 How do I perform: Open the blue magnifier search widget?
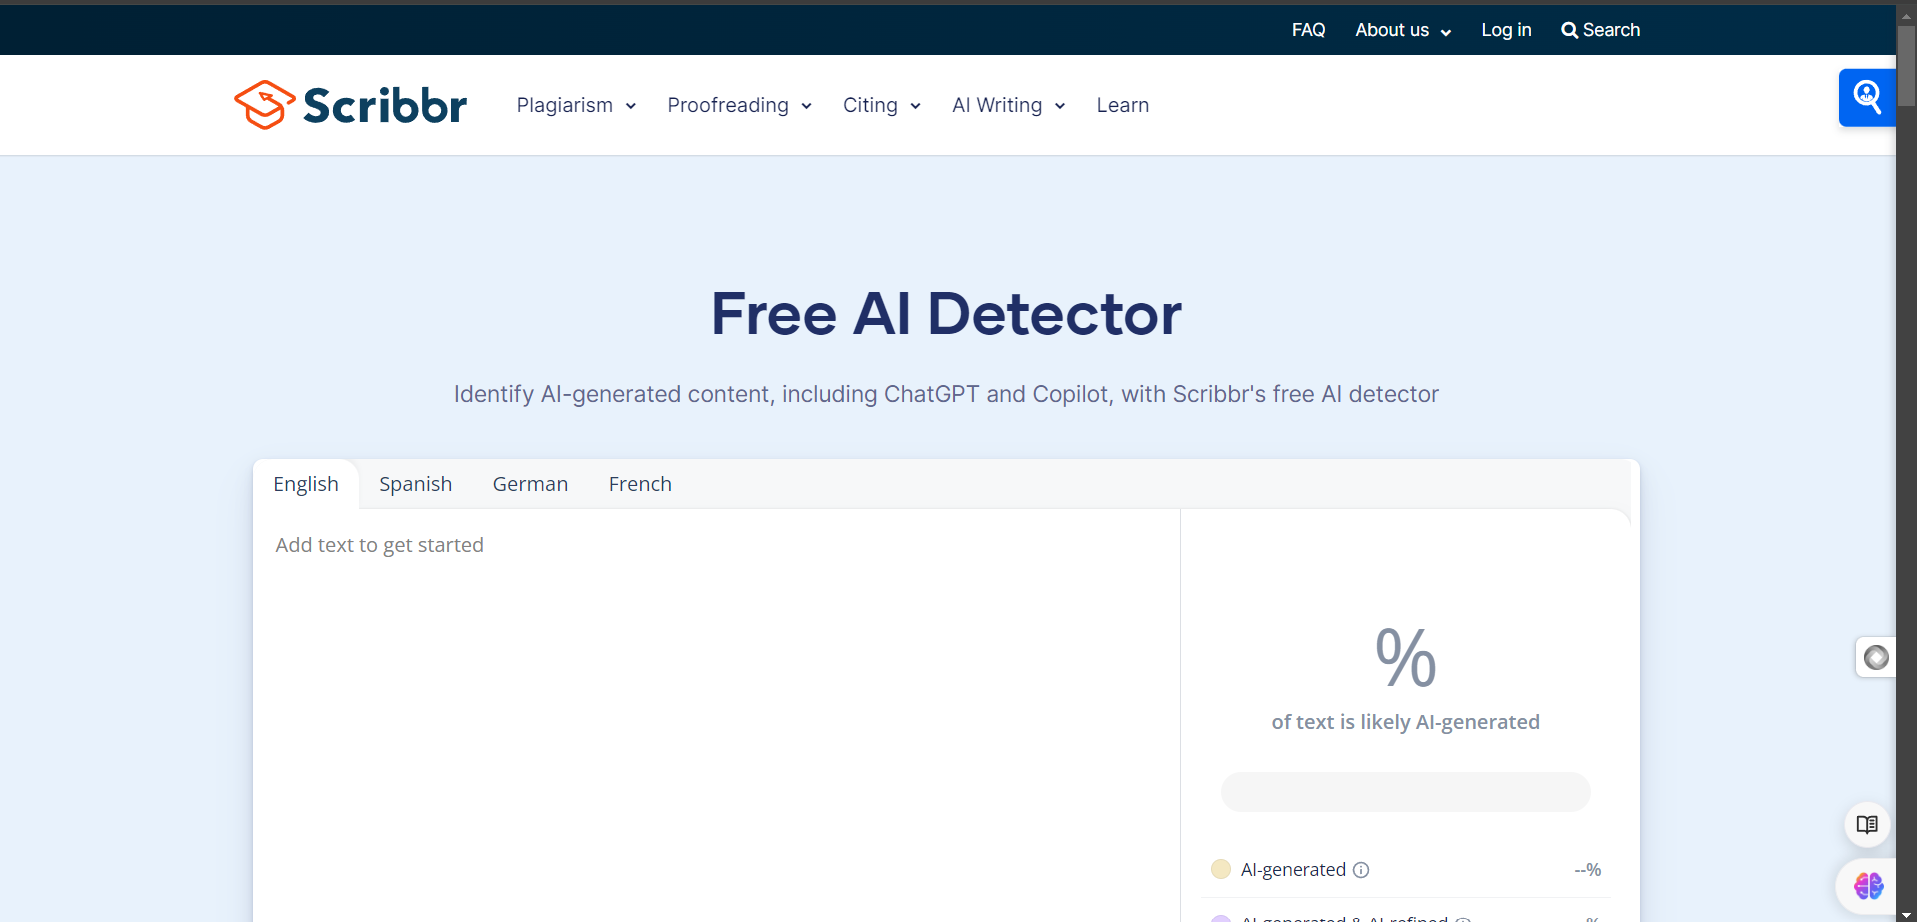click(x=1867, y=97)
